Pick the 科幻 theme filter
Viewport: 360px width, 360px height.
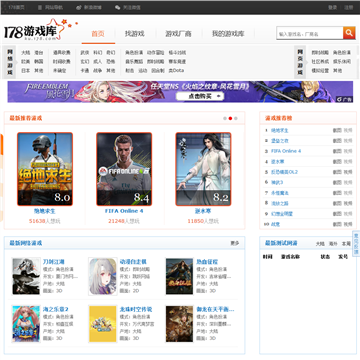[x=98, y=53]
